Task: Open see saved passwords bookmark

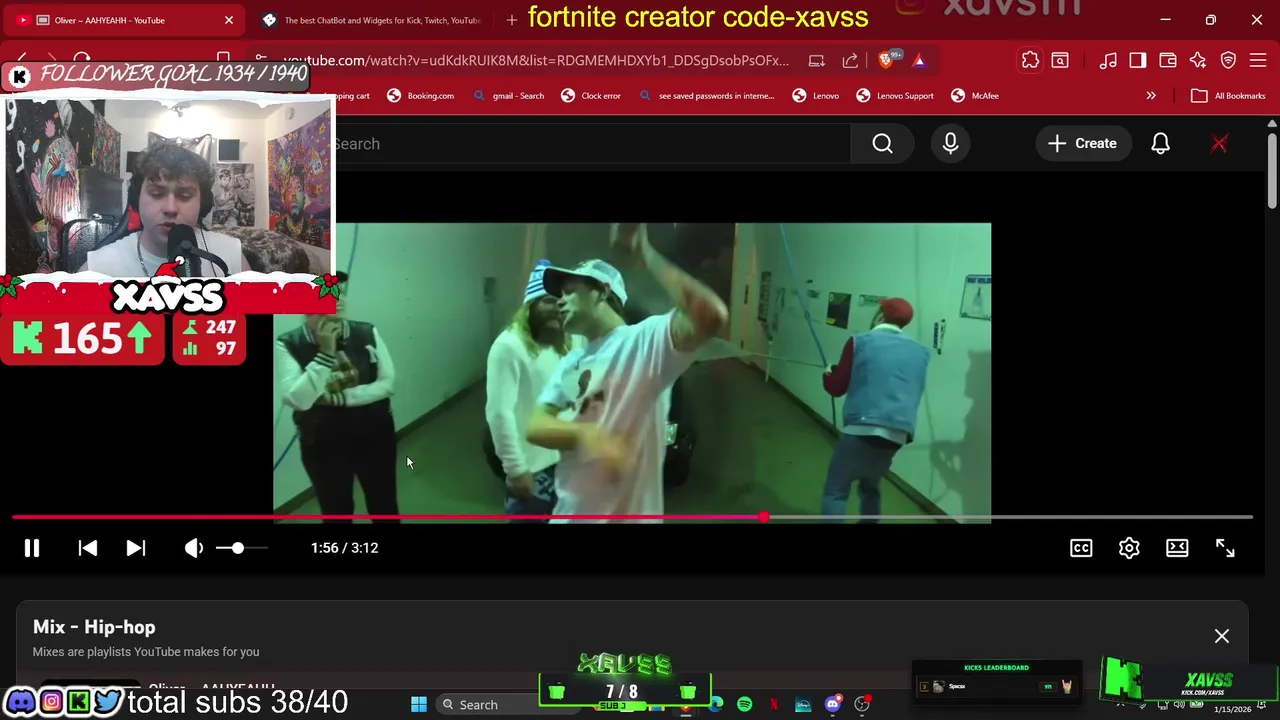Action: [x=706, y=96]
